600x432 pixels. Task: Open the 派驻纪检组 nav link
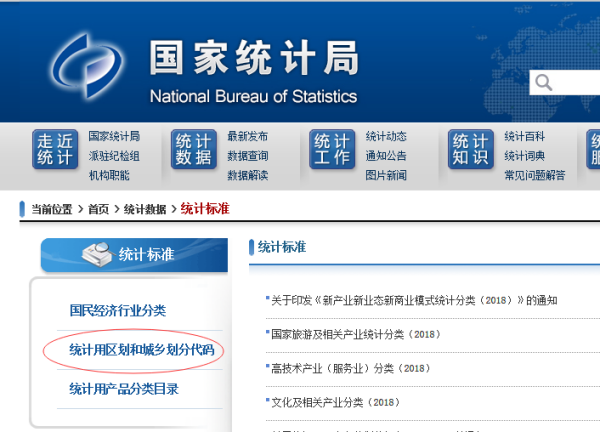coord(114,156)
